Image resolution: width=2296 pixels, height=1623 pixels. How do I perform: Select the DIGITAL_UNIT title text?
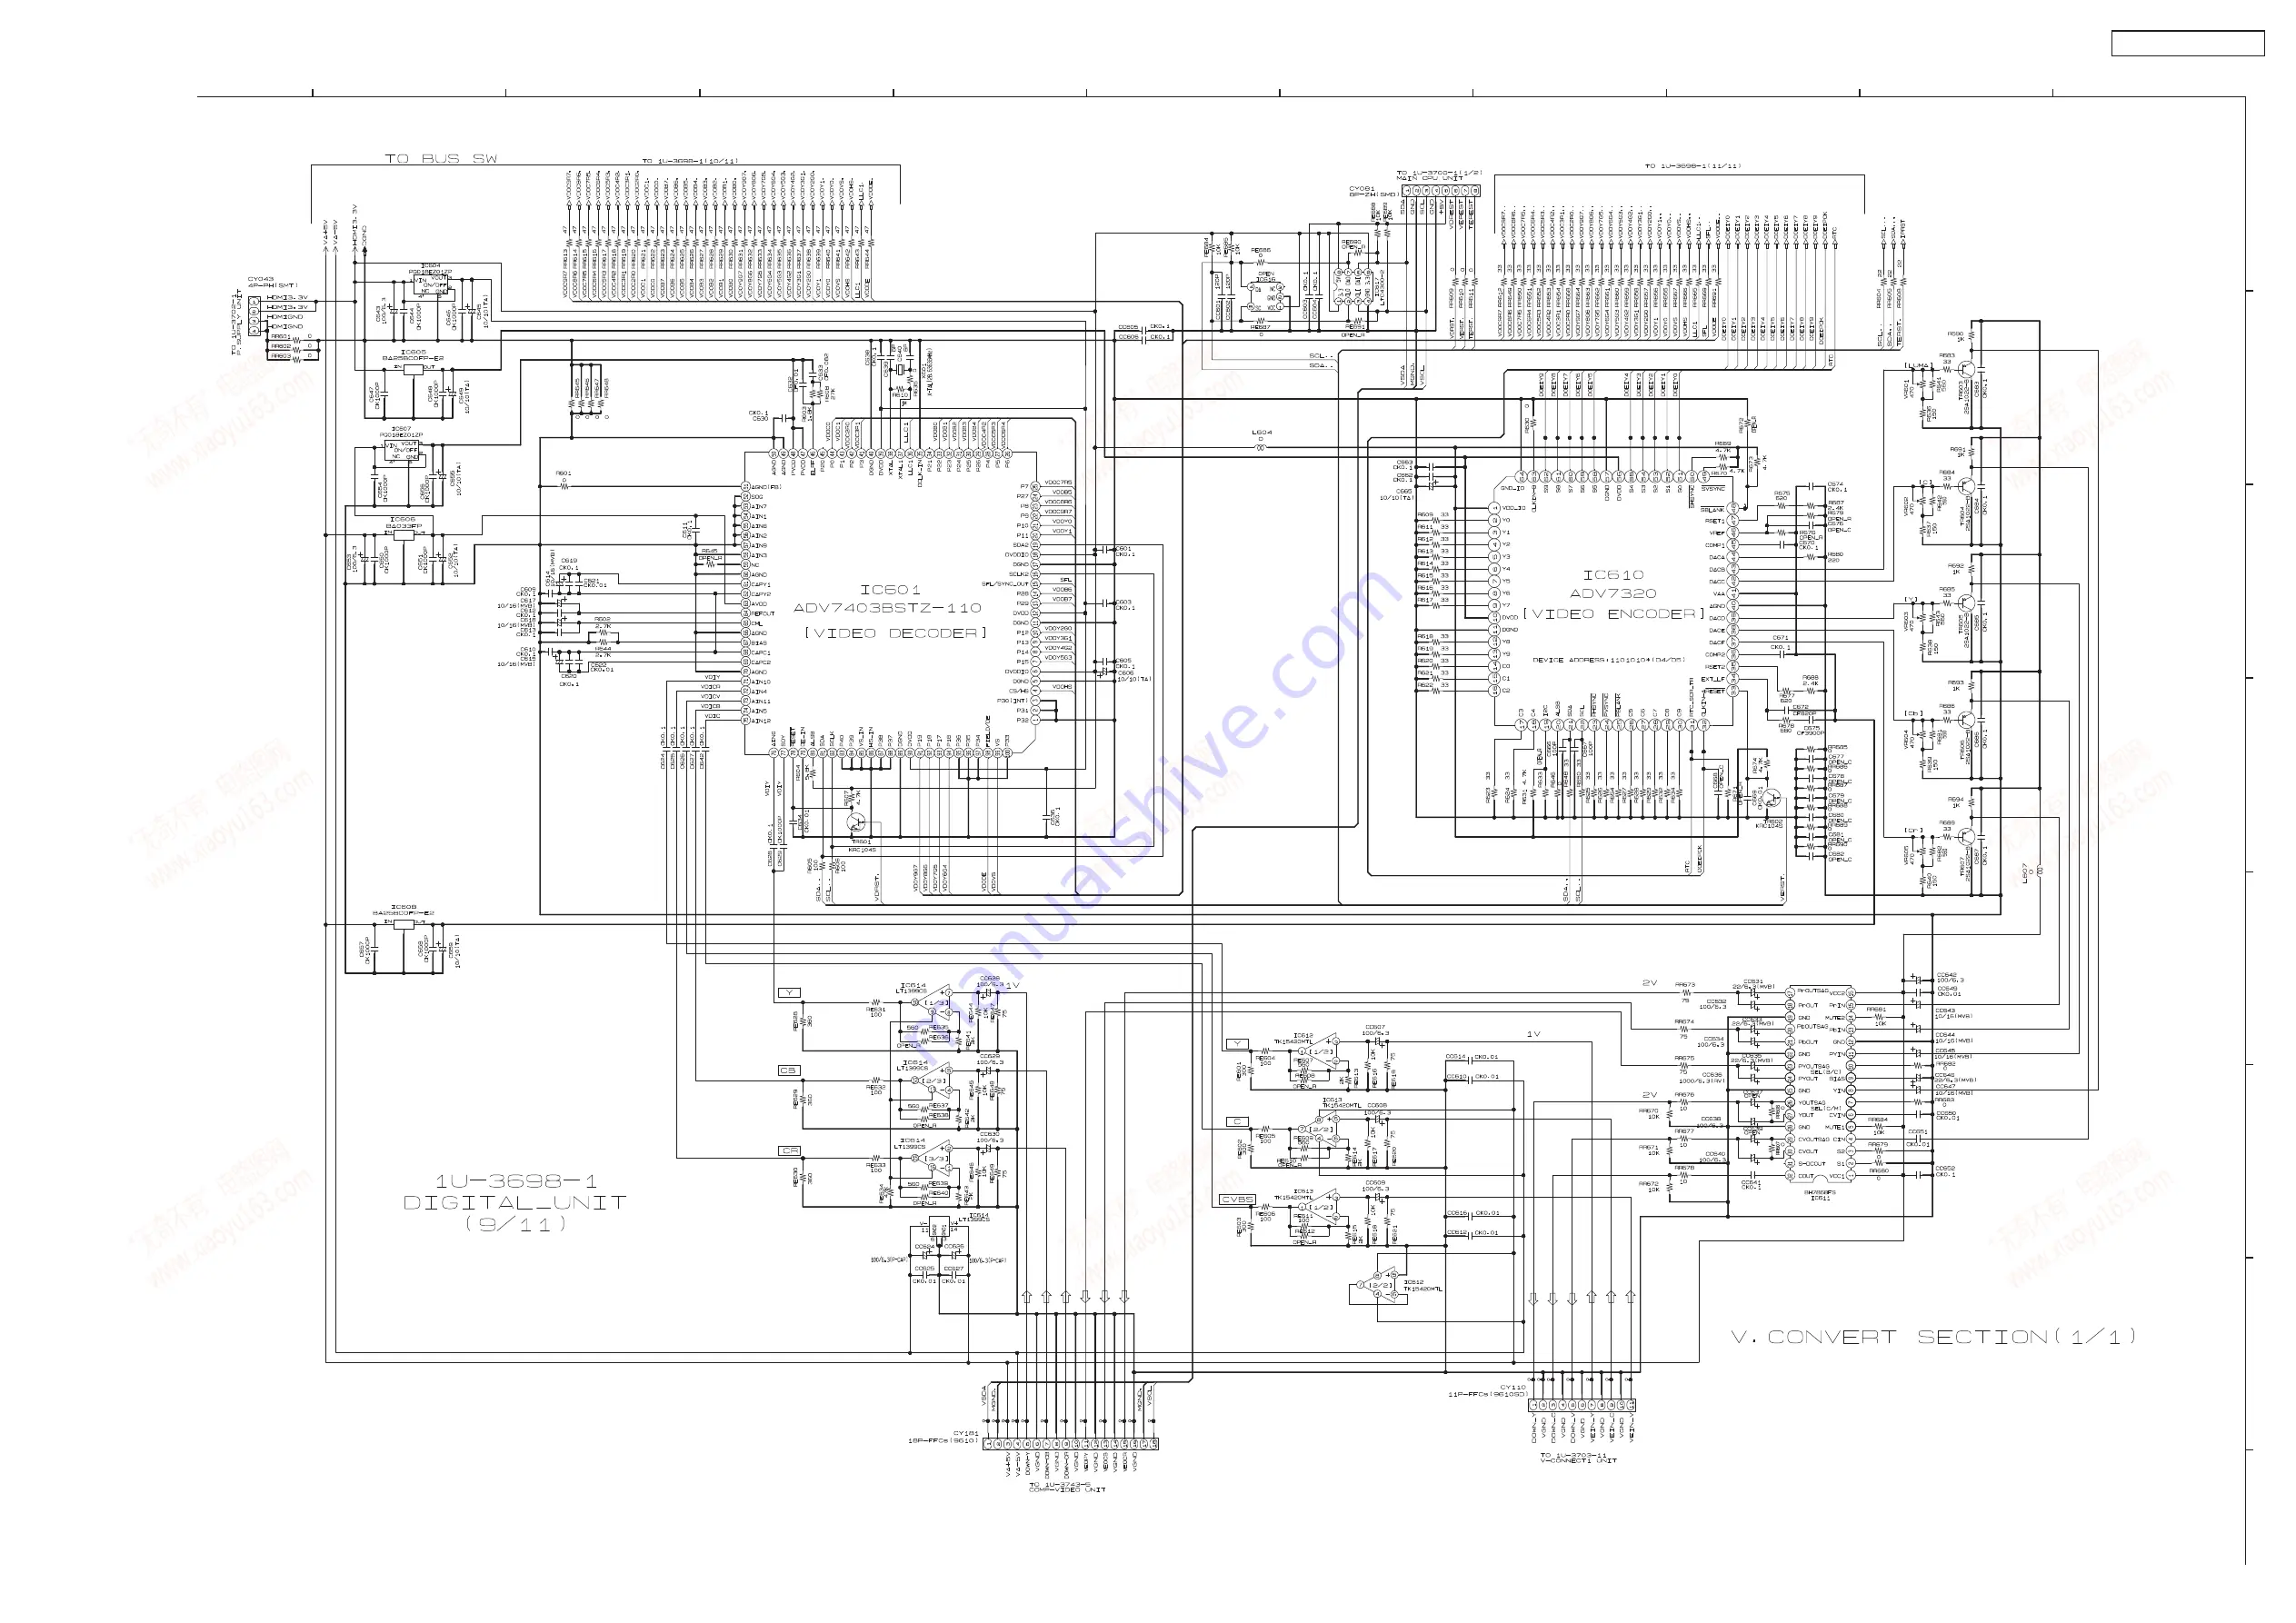(x=515, y=1203)
